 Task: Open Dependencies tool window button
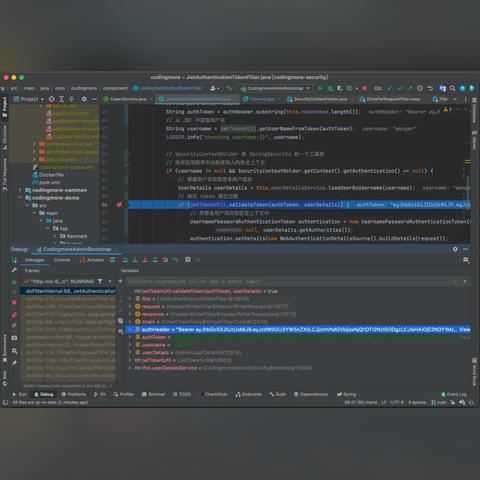point(311,394)
